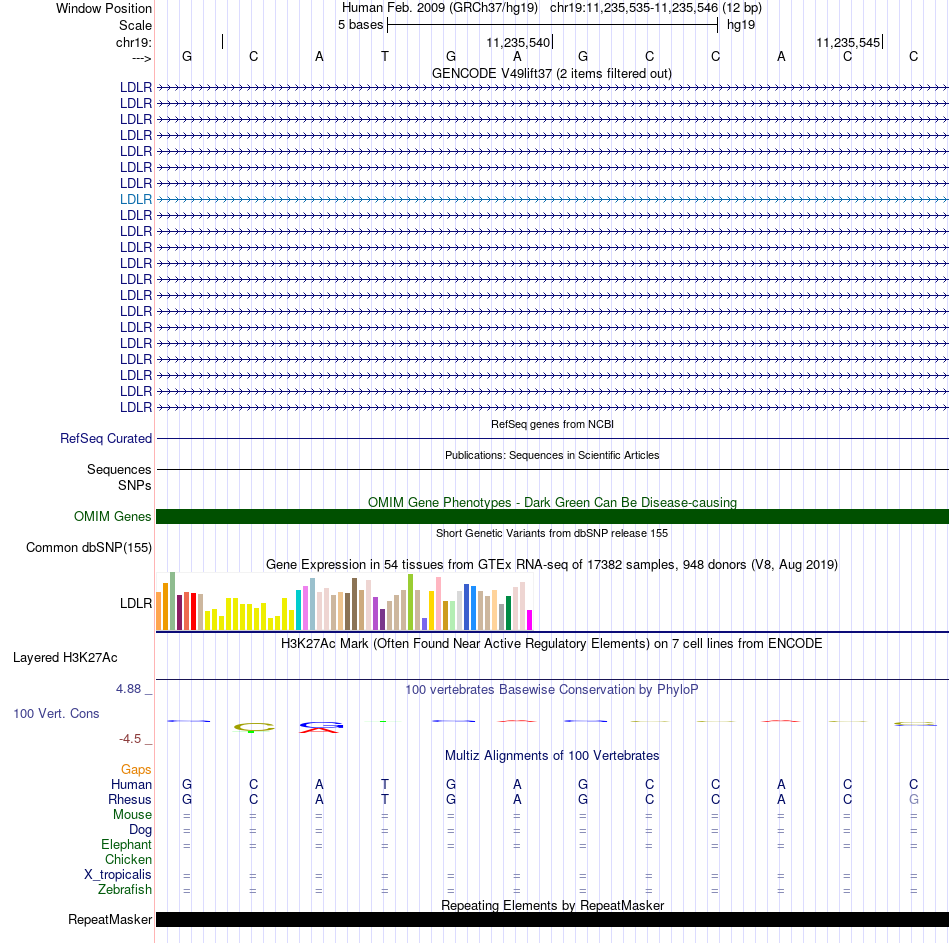Click the dark green OMIM Genes bar
950x943 pixels.
(x=552, y=516)
